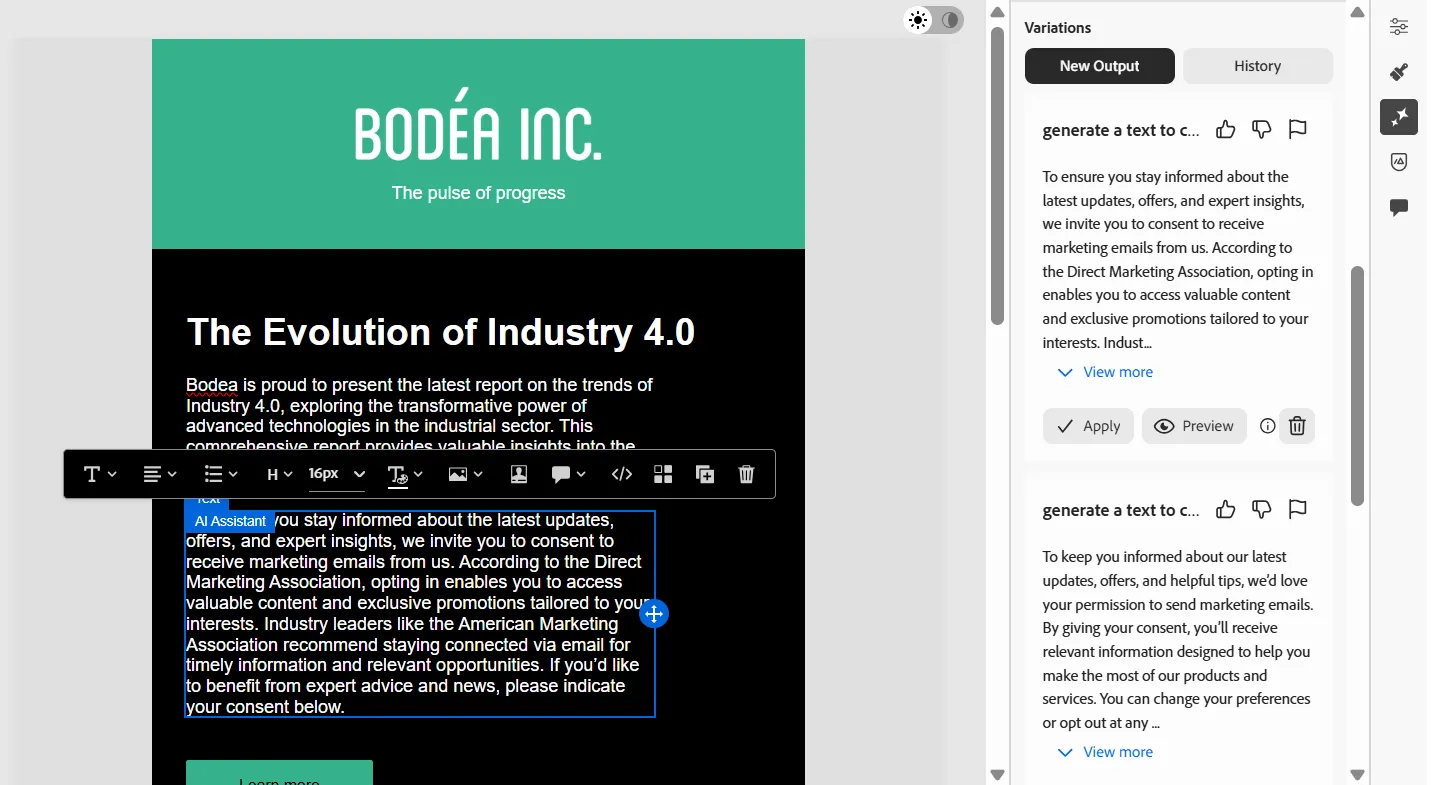The width and height of the screenshot is (1432, 785).
Task: Thumbs down the variation starting "To ensure"
Action: pyautogui.click(x=1261, y=129)
